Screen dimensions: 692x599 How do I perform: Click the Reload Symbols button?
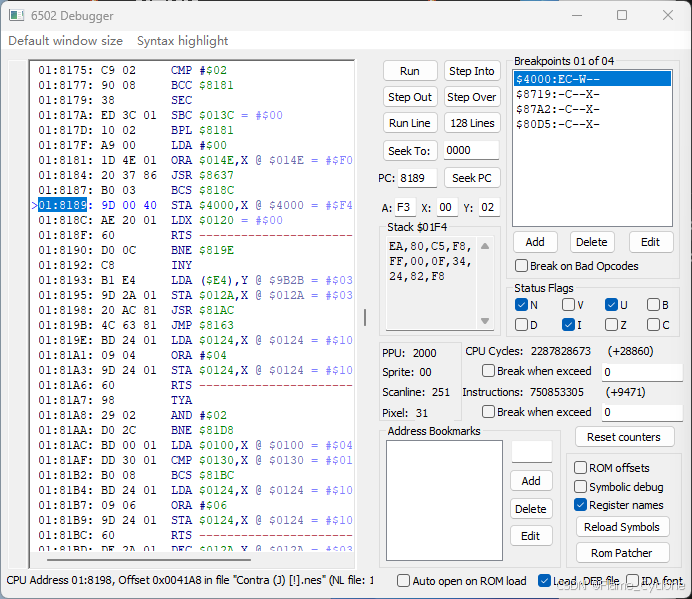pos(622,527)
